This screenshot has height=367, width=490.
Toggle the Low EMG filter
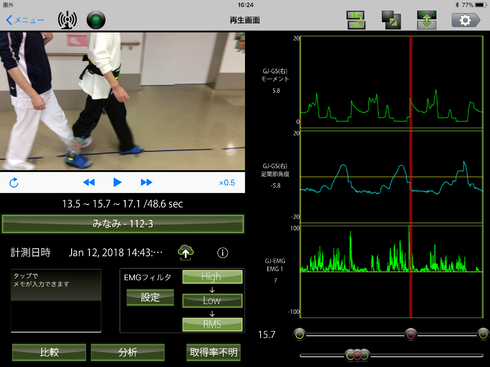(x=212, y=300)
